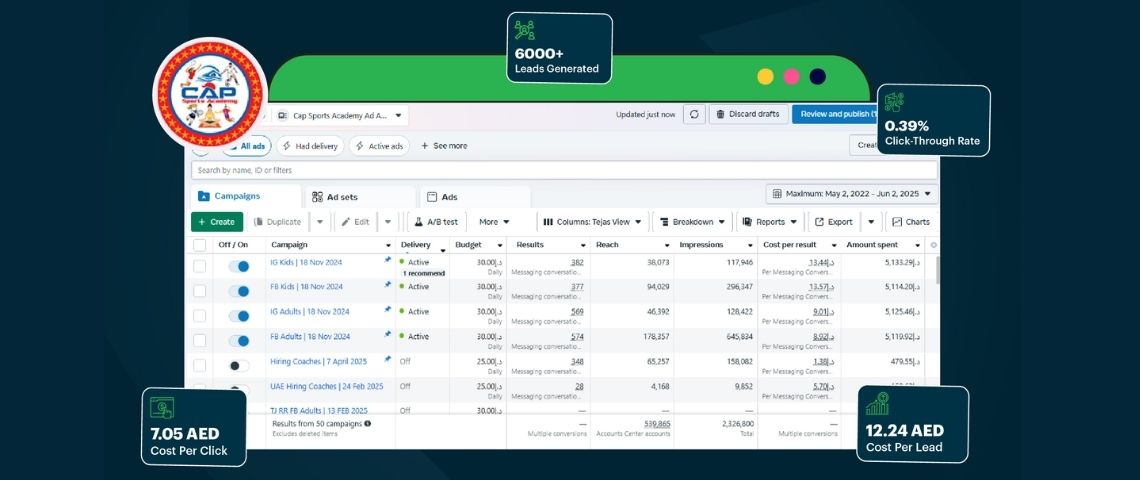Open Charts using the chart icon
Image resolution: width=1140 pixels, height=480 pixels.
(x=897, y=222)
